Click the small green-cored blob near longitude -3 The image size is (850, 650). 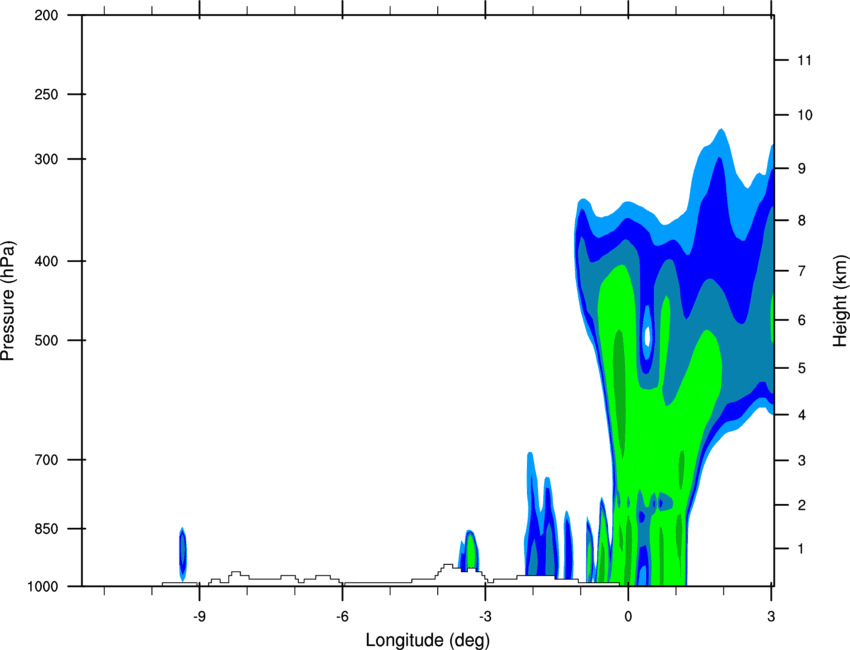point(469,550)
